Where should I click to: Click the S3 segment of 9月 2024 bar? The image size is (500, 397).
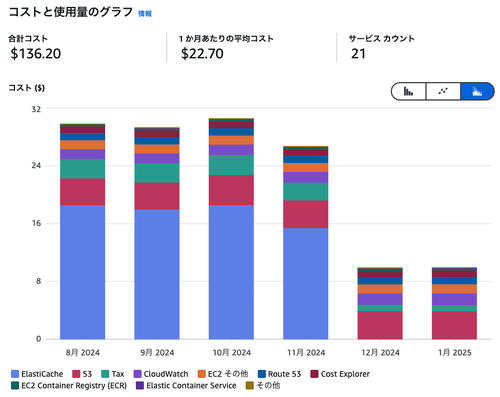157,196
